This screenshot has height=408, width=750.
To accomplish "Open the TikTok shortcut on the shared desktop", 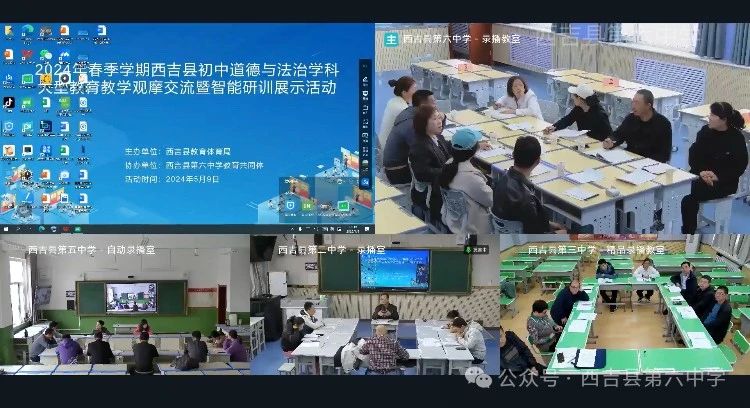I will pyautogui.click(x=9, y=102).
